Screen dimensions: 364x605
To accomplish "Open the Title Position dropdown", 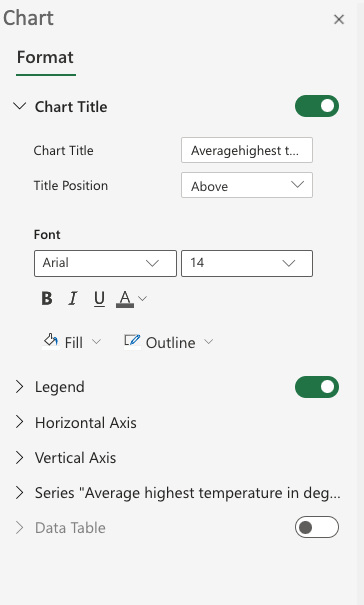I will point(247,185).
